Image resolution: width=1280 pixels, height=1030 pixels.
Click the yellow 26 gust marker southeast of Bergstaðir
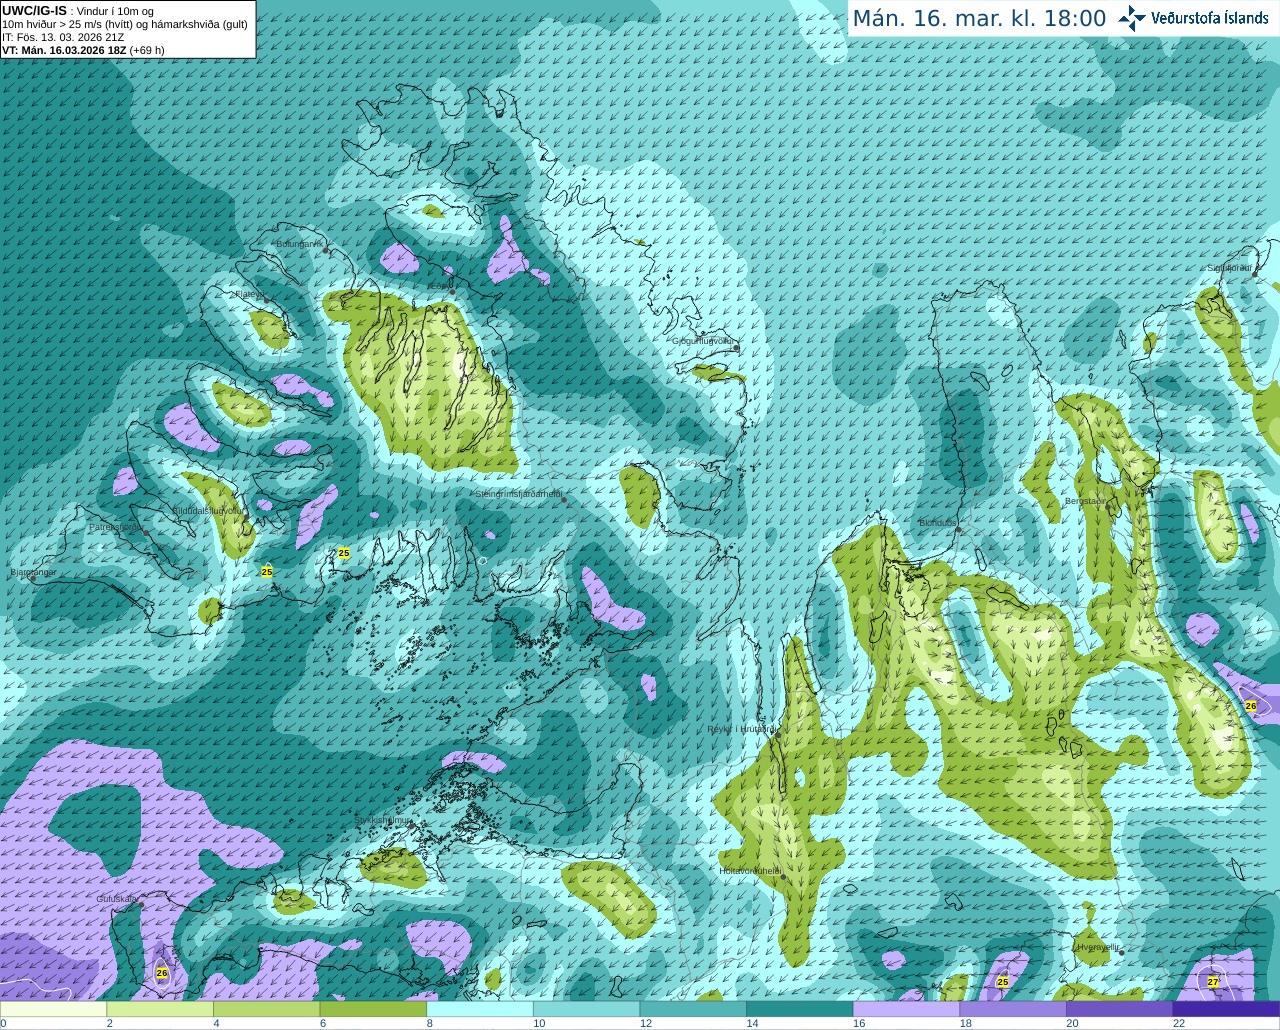[1251, 706]
